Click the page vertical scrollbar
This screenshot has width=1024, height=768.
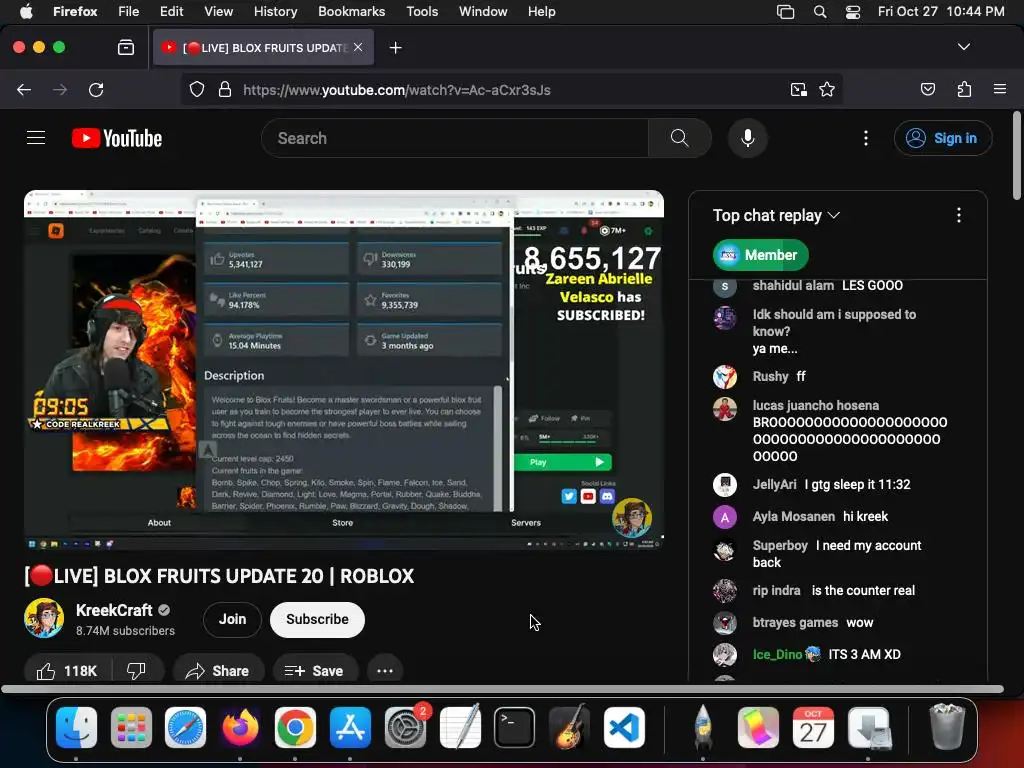point(1016,157)
